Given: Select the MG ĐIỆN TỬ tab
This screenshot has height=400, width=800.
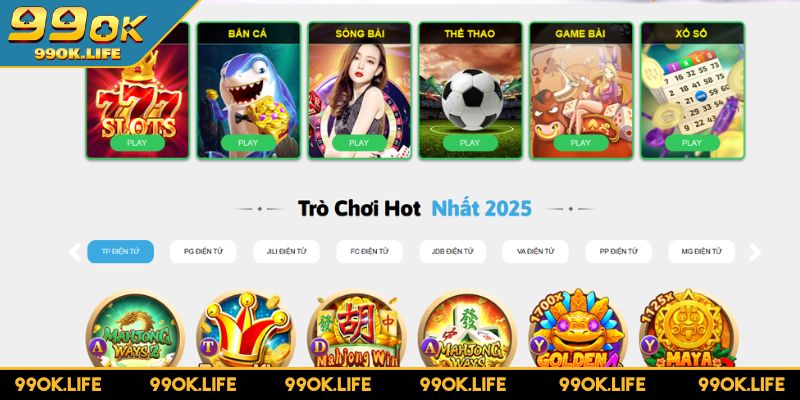Looking at the screenshot, I should tap(702, 252).
